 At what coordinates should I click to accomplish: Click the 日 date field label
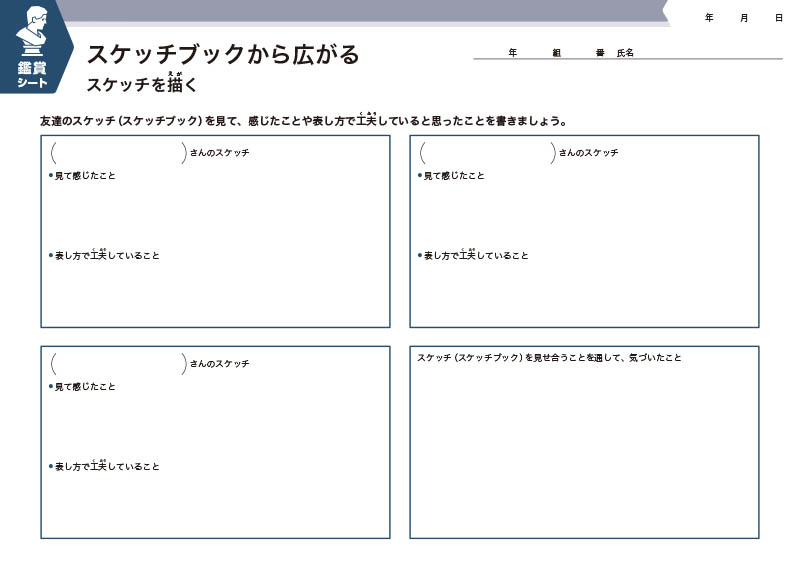coord(779,18)
